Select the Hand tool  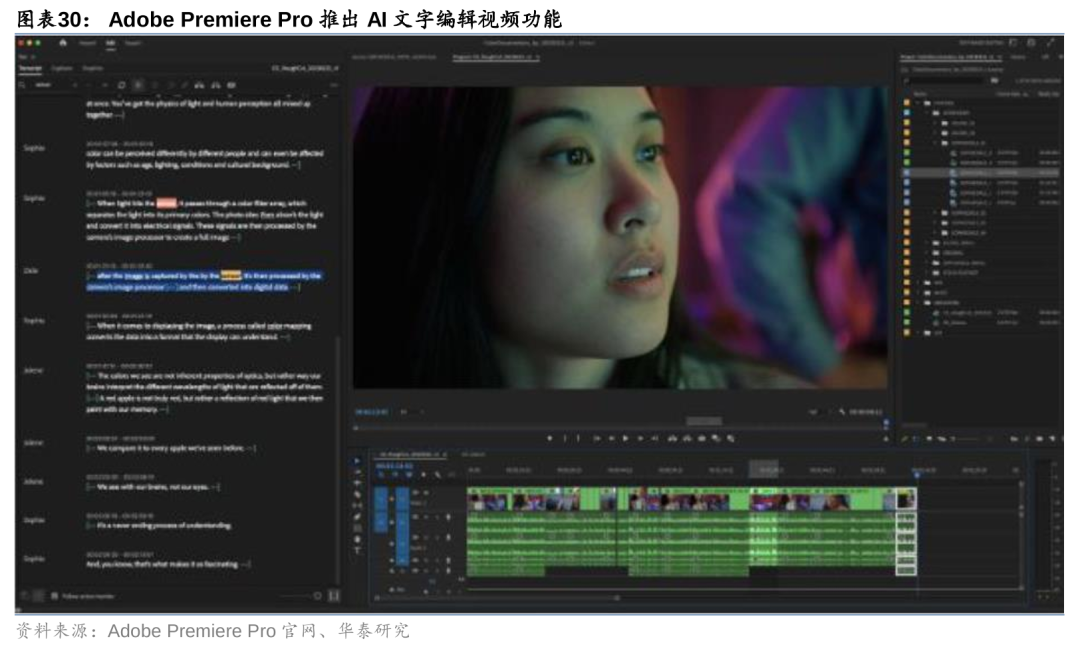pyautogui.click(x=357, y=539)
